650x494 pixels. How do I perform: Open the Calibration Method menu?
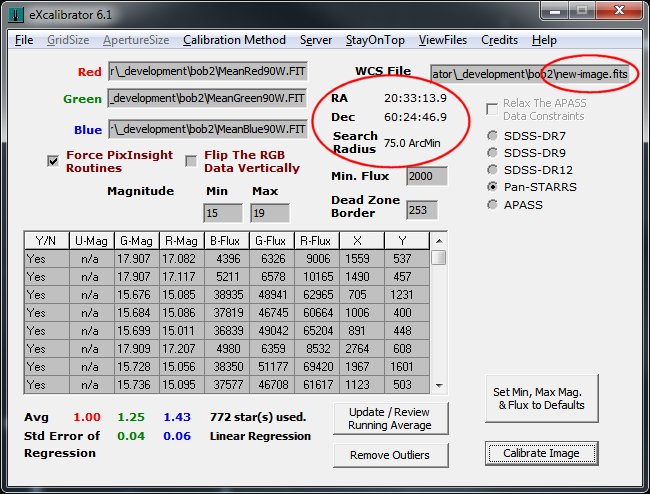(234, 40)
